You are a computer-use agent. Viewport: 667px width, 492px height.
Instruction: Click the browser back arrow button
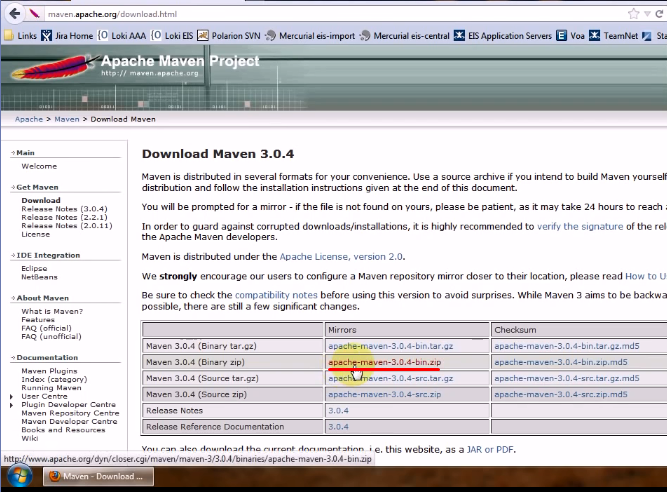pos(14,14)
